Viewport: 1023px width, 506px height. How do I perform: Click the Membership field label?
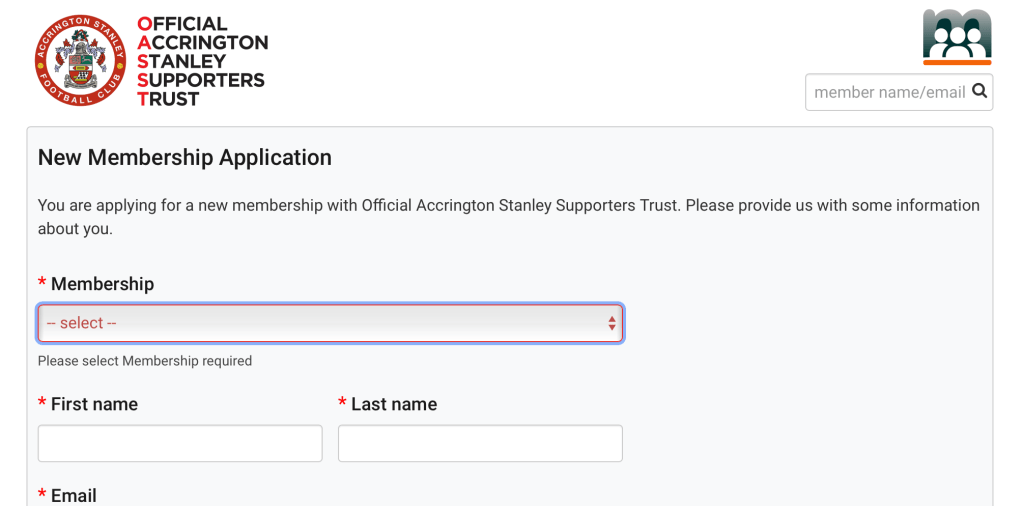(x=102, y=284)
